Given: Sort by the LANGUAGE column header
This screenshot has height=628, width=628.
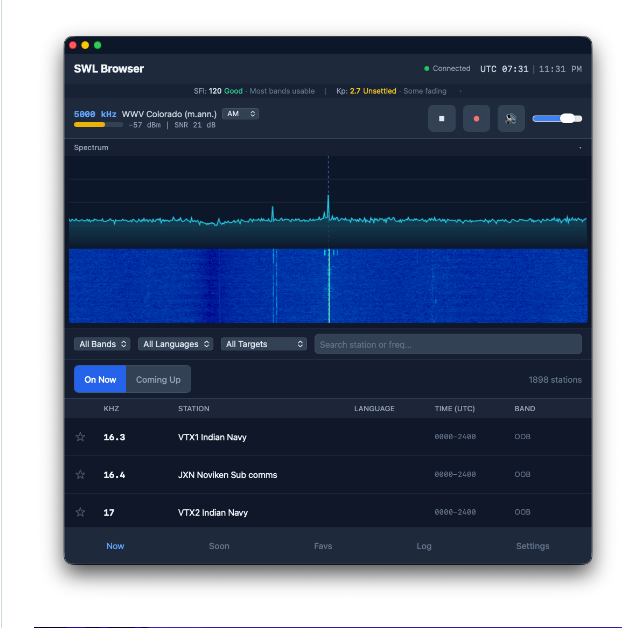Looking at the screenshot, I should [x=374, y=409].
